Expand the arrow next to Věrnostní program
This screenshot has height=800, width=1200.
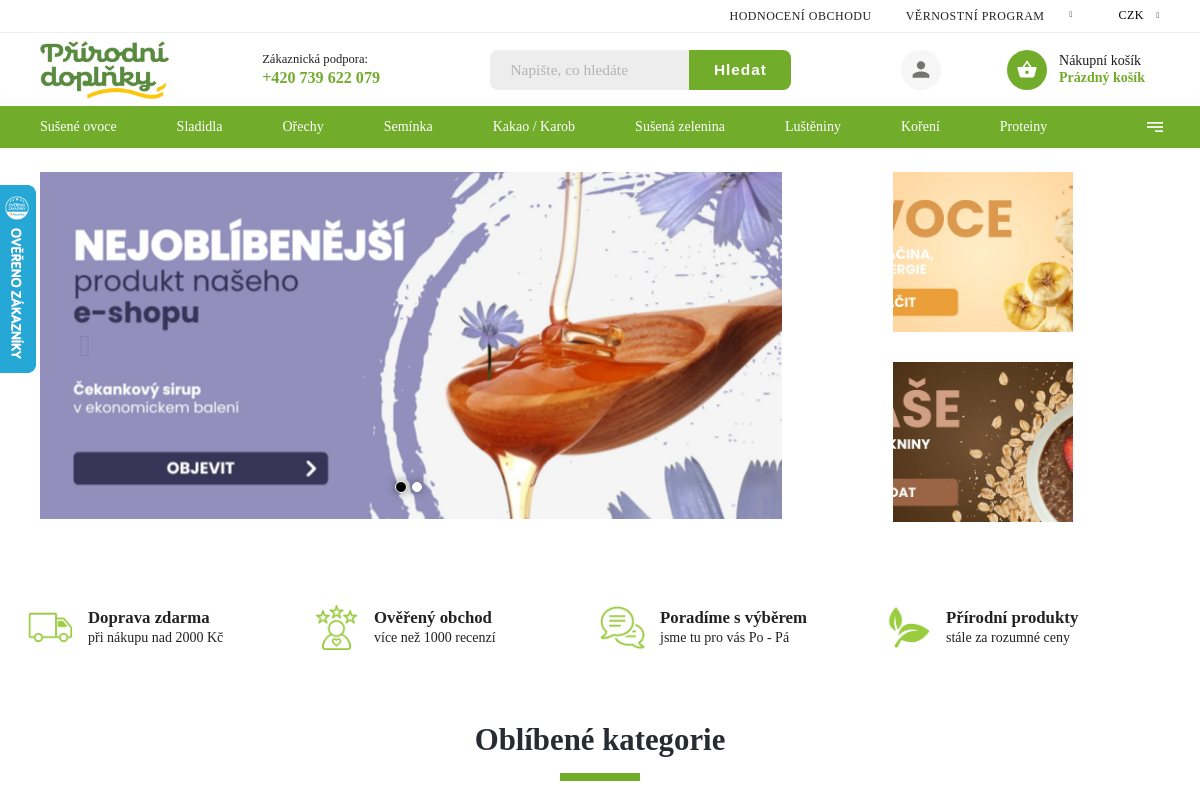1071,15
